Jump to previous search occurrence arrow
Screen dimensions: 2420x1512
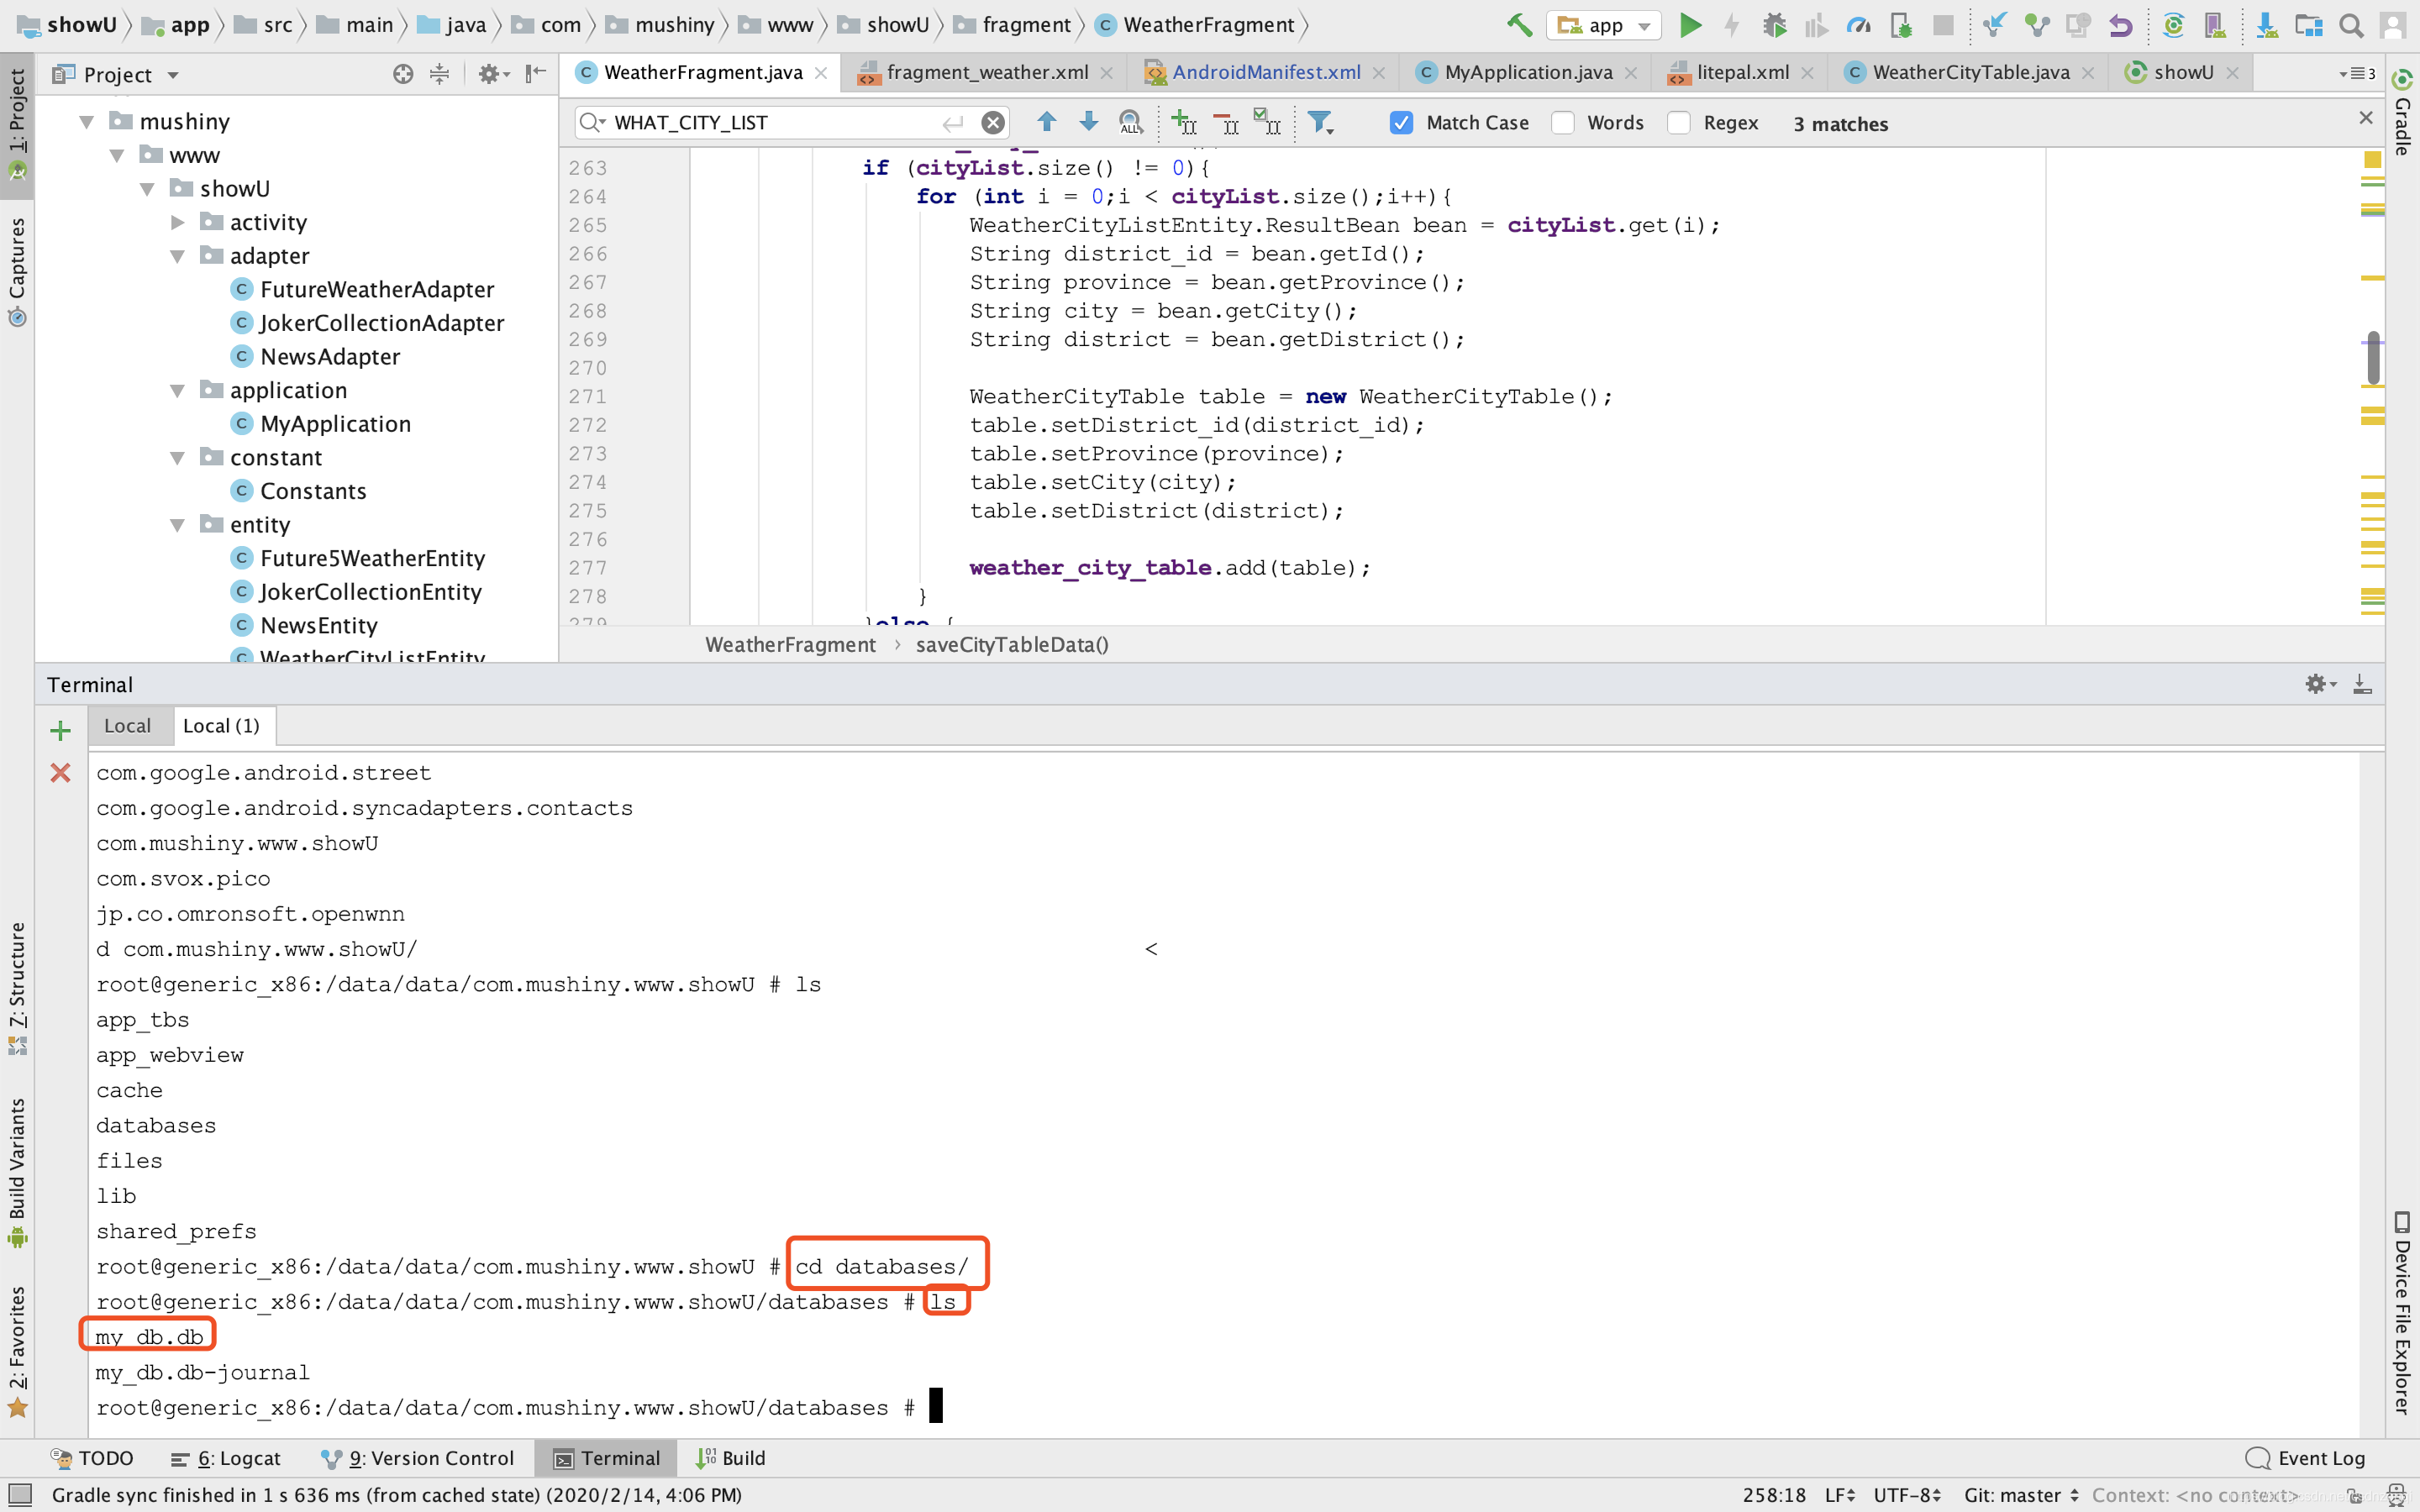1047,122
